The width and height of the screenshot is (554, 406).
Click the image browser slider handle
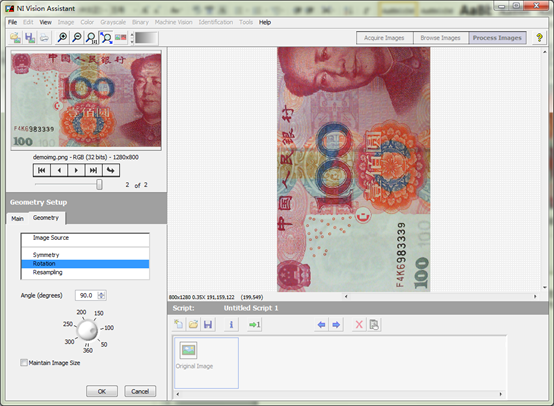pyautogui.click(x=100, y=184)
